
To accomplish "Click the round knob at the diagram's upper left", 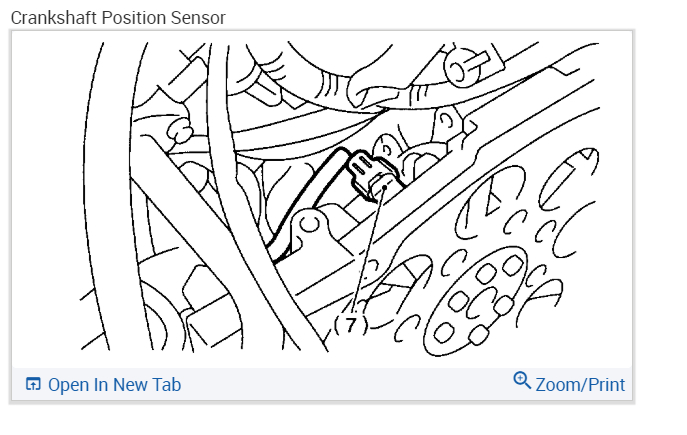I will coord(179,131).
